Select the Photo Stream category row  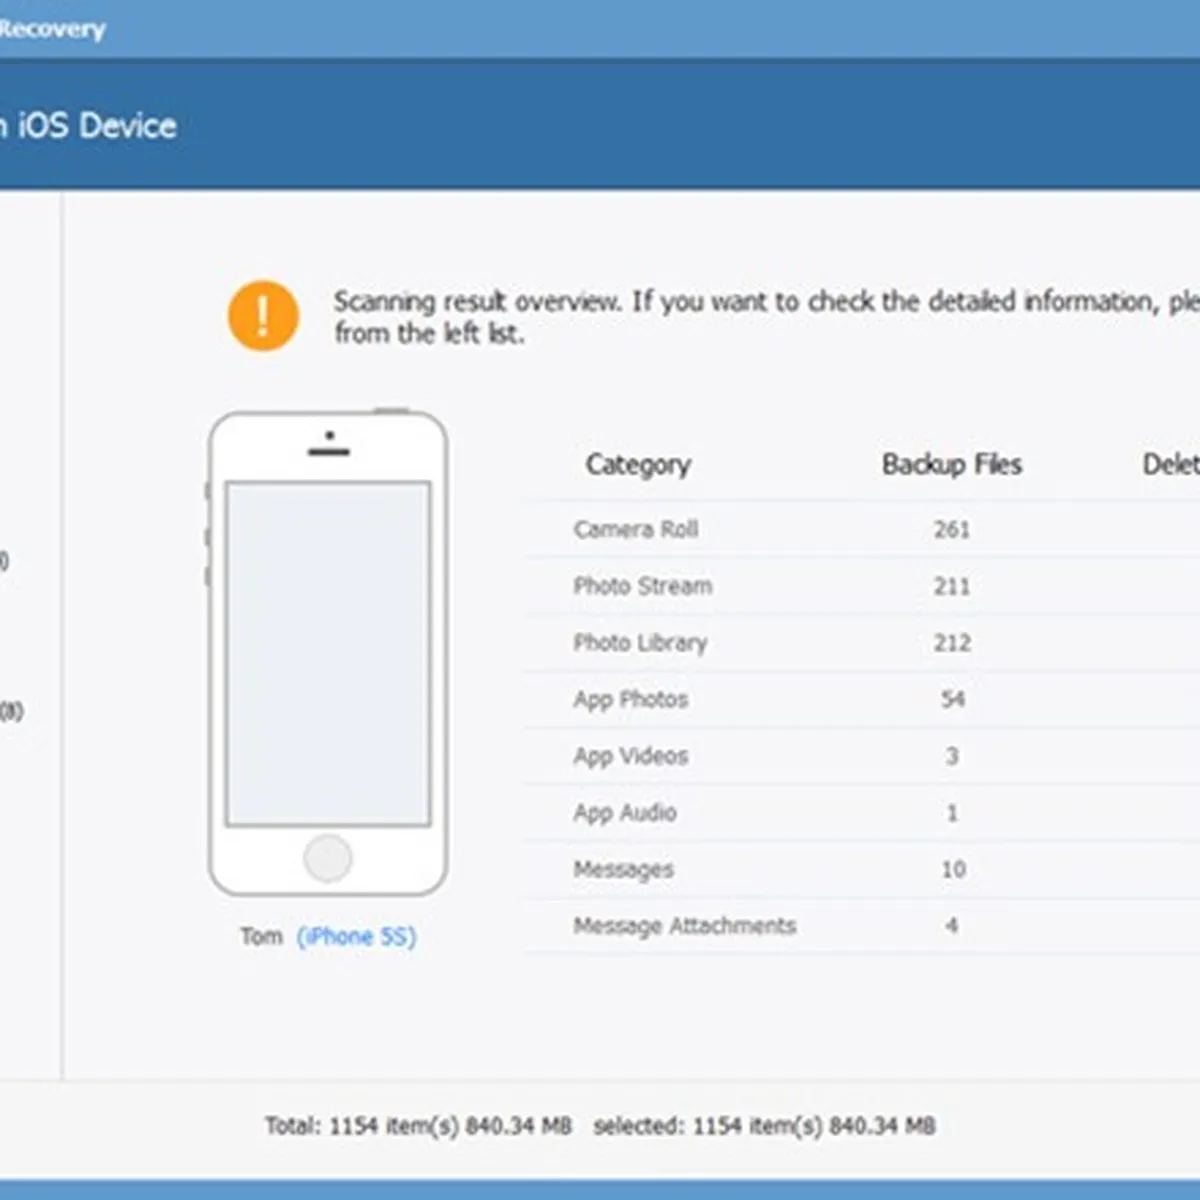click(x=862, y=586)
